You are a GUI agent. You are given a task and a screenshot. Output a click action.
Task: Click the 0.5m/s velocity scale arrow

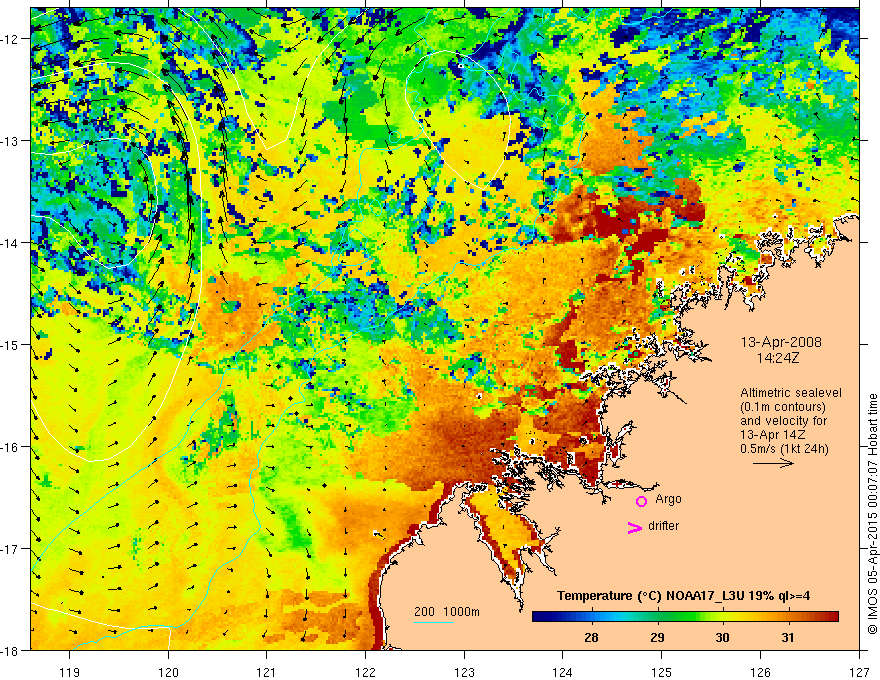[x=773, y=463]
